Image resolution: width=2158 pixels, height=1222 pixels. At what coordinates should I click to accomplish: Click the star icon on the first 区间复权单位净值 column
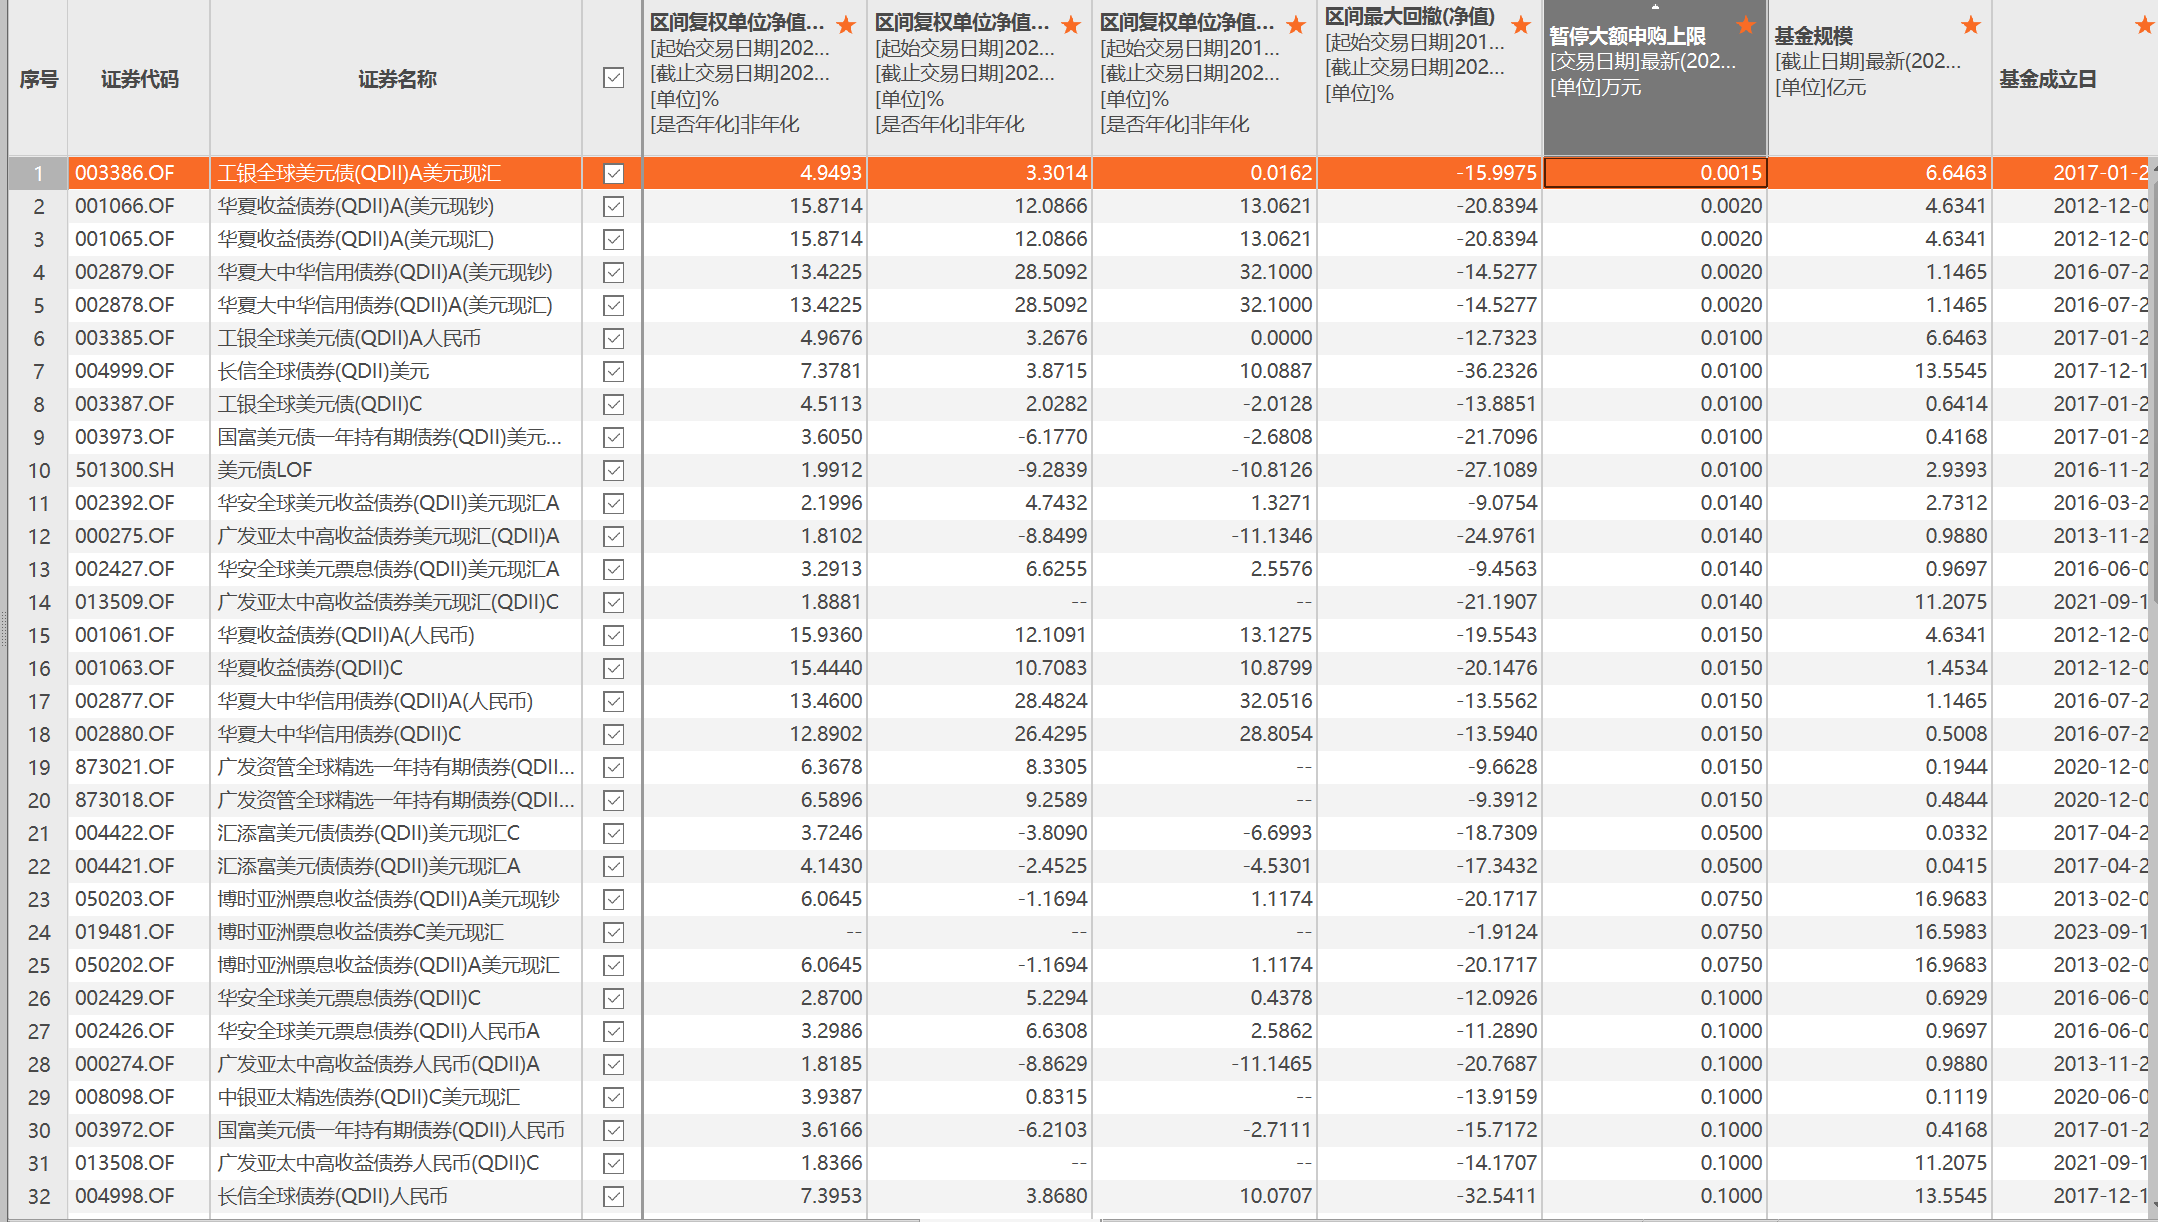(x=845, y=25)
